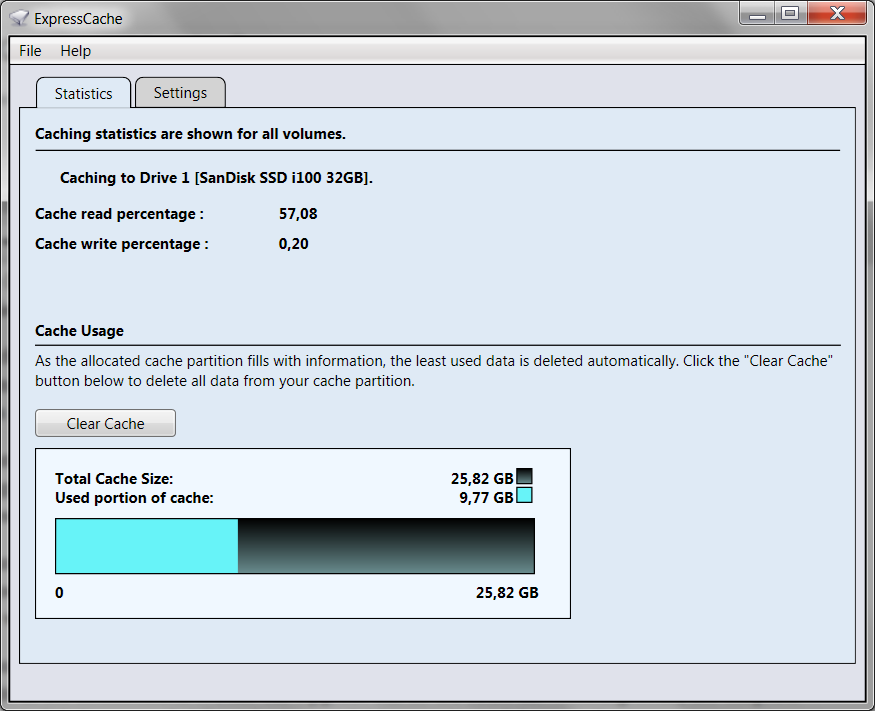The height and width of the screenshot is (711, 875).
Task: Click the '9,77 GB' used value
Action: point(486,498)
